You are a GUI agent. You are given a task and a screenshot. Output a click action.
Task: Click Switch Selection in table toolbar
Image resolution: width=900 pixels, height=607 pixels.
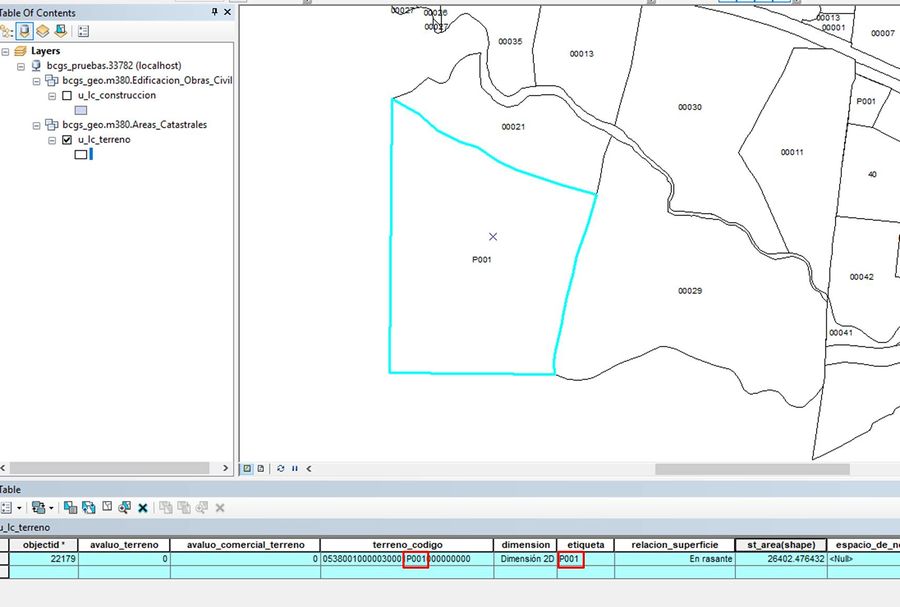click(88, 507)
